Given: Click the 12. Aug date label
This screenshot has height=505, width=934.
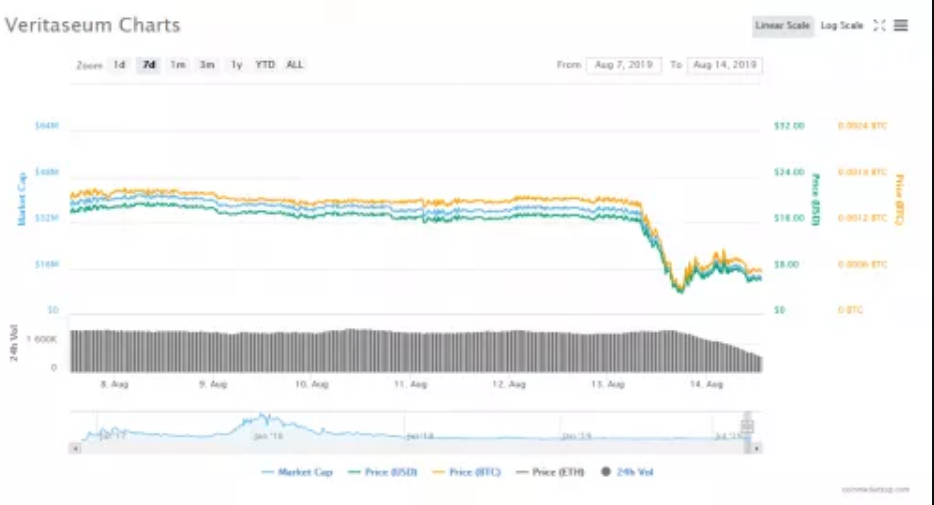Looking at the screenshot, I should [x=509, y=384].
